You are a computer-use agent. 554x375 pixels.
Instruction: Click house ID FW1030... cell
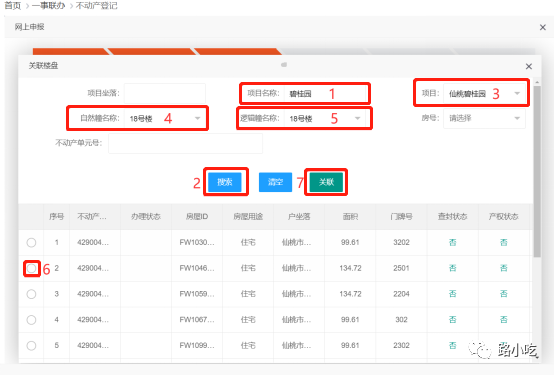point(197,242)
